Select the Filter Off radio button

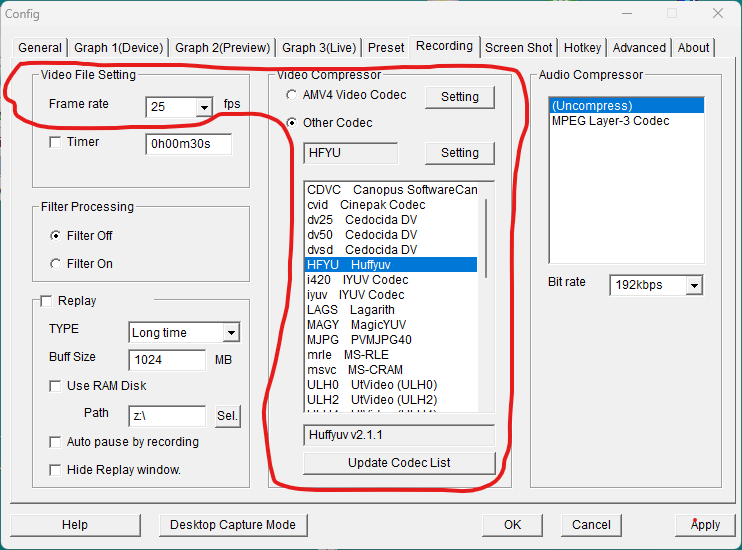point(55,236)
